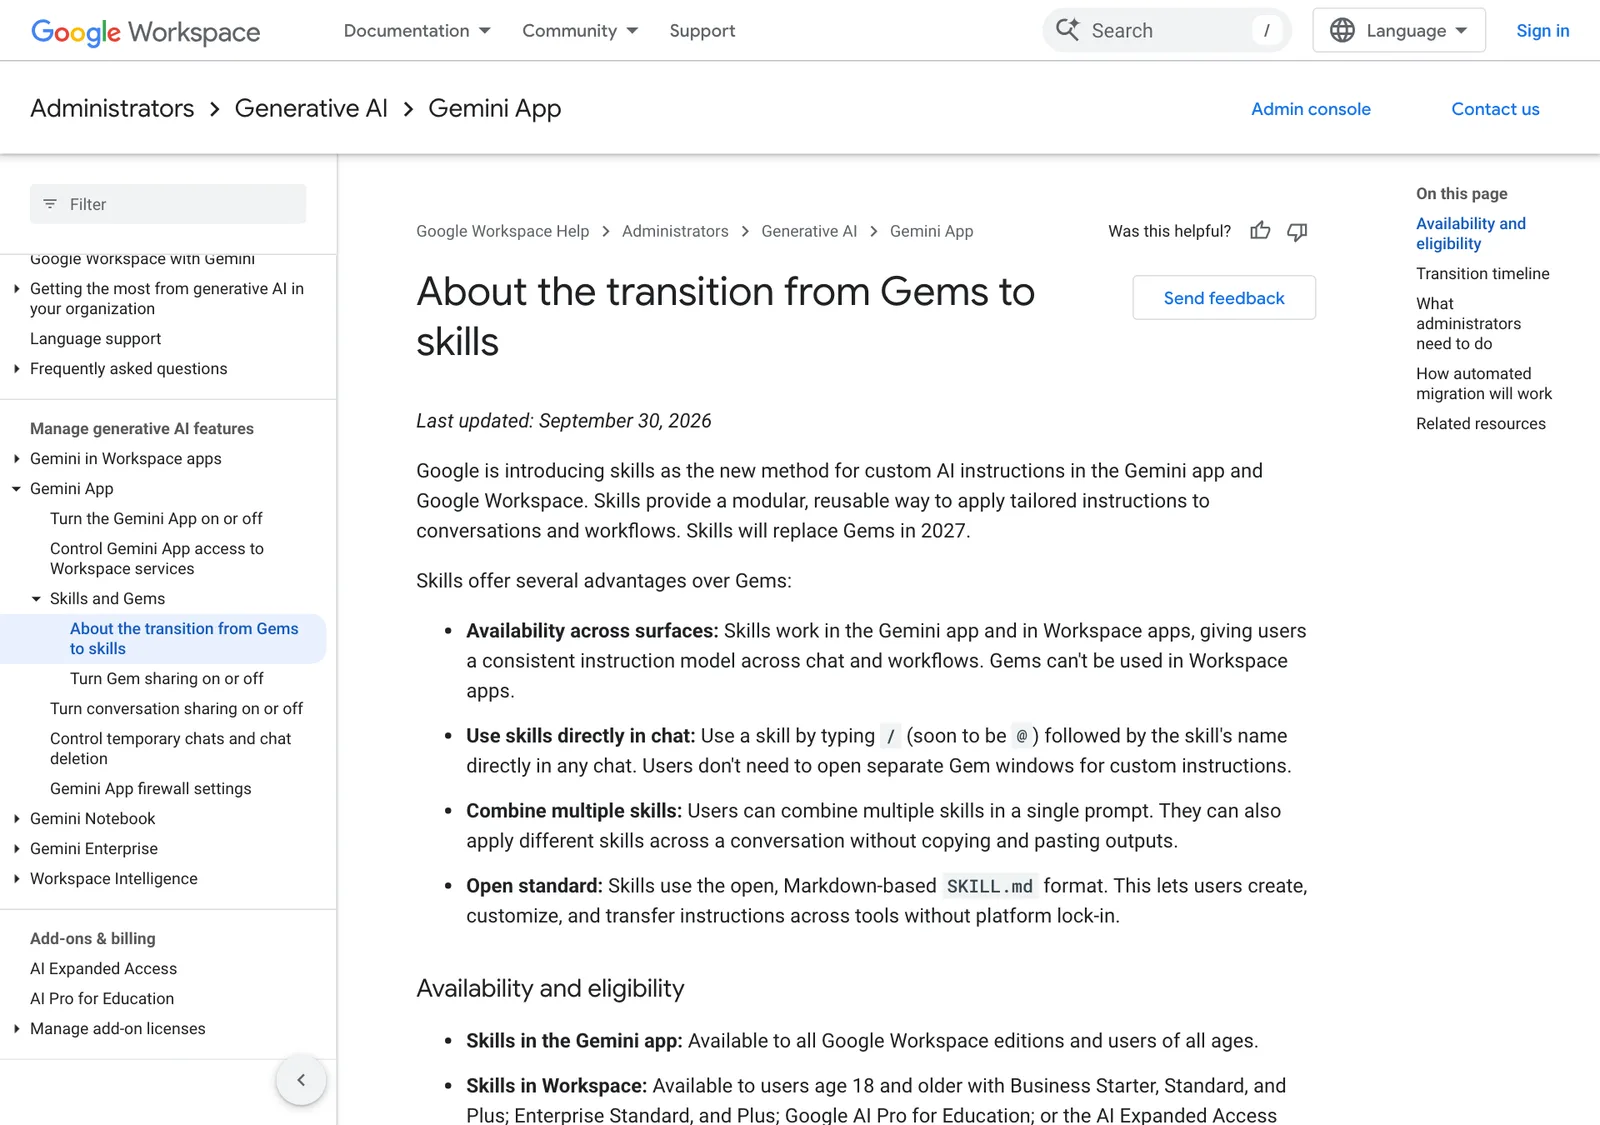The width and height of the screenshot is (1600, 1125).
Task: Open Turn Gem sharing on or off
Action: pyautogui.click(x=167, y=679)
